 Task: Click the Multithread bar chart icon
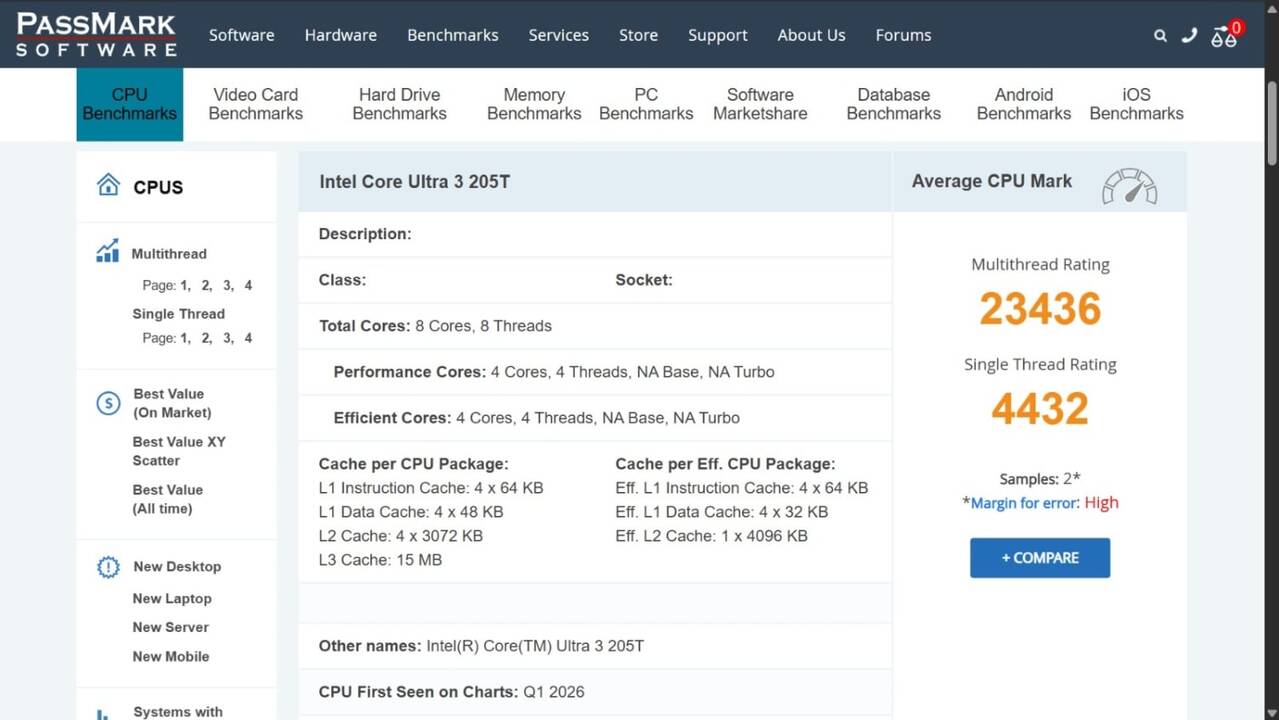coord(107,252)
